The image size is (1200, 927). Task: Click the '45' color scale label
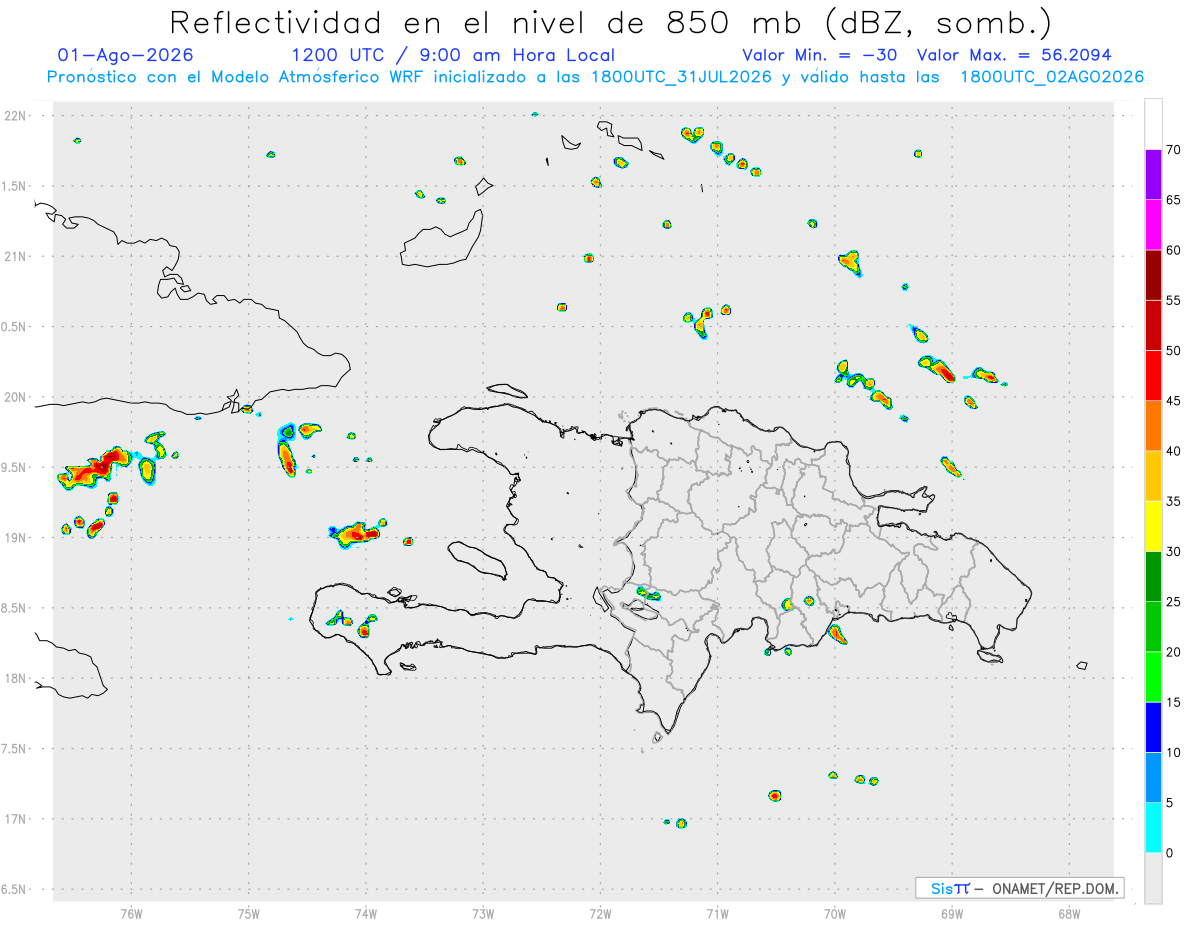pos(1174,401)
